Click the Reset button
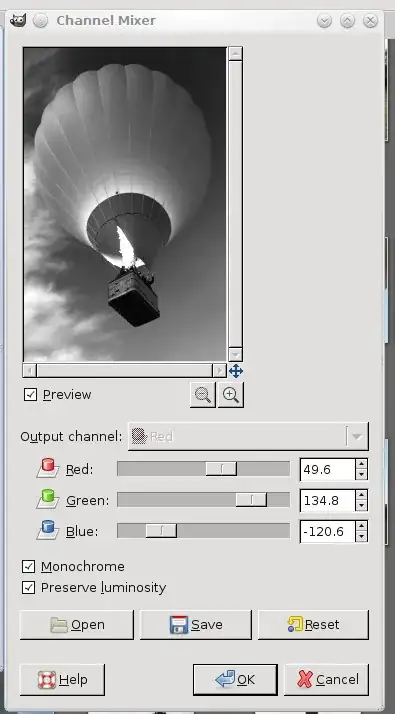This screenshot has width=395, height=714. click(313, 625)
